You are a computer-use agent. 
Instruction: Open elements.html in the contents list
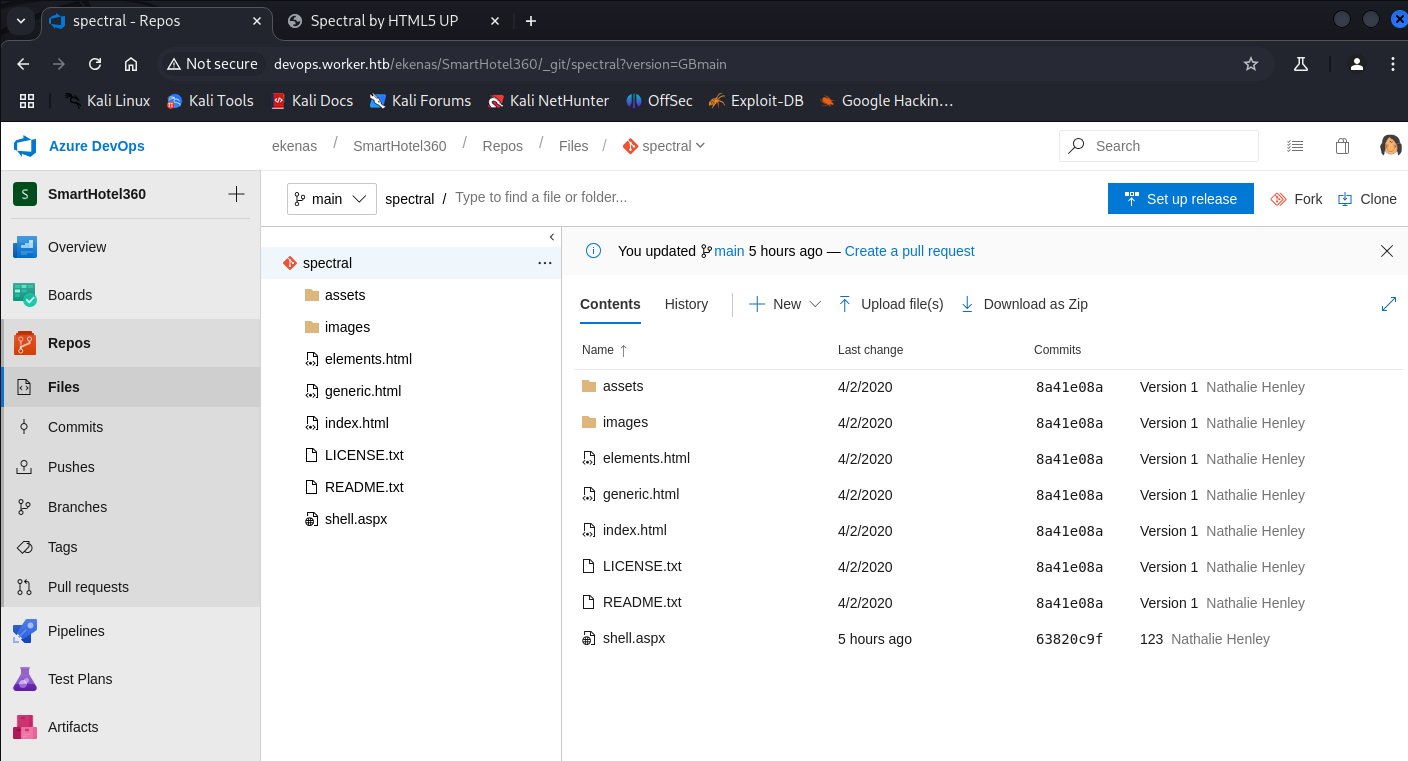pos(646,458)
